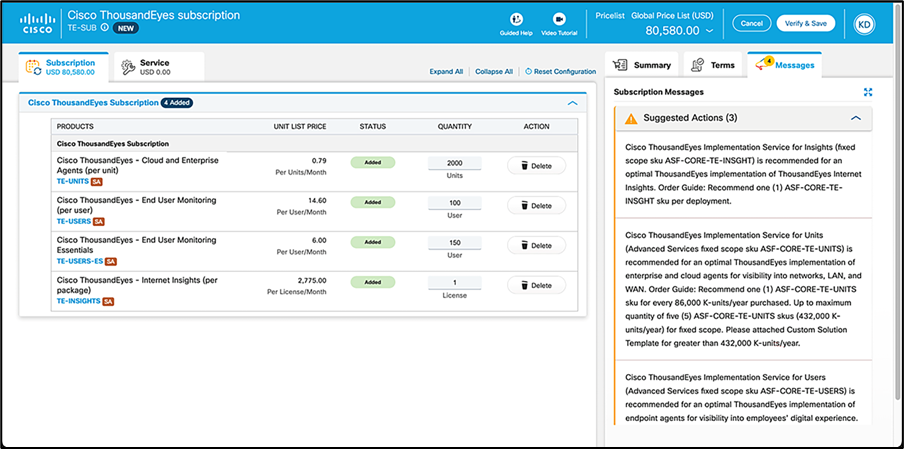The image size is (904, 449).
Task: Switch to the Subscription tab
Action: pos(63,67)
